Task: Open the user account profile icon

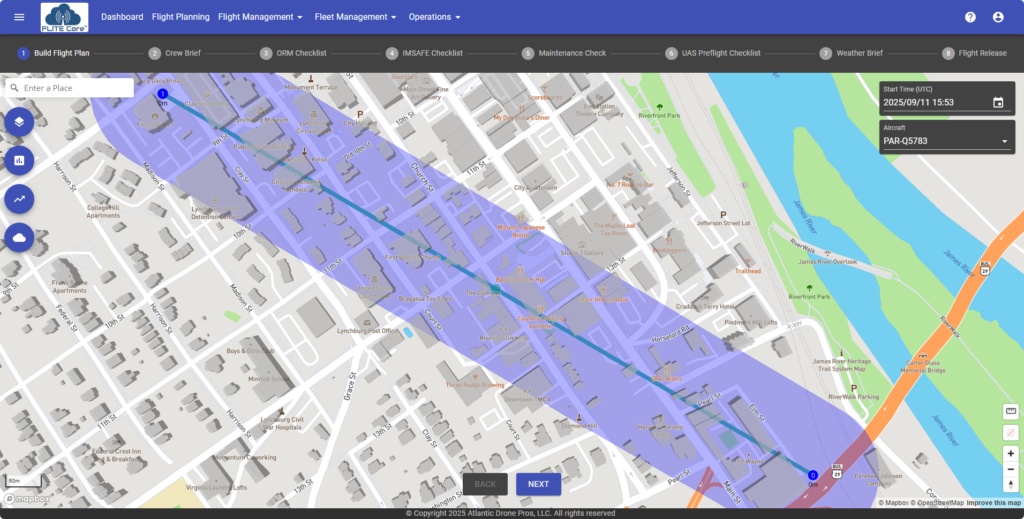Action: tap(998, 17)
